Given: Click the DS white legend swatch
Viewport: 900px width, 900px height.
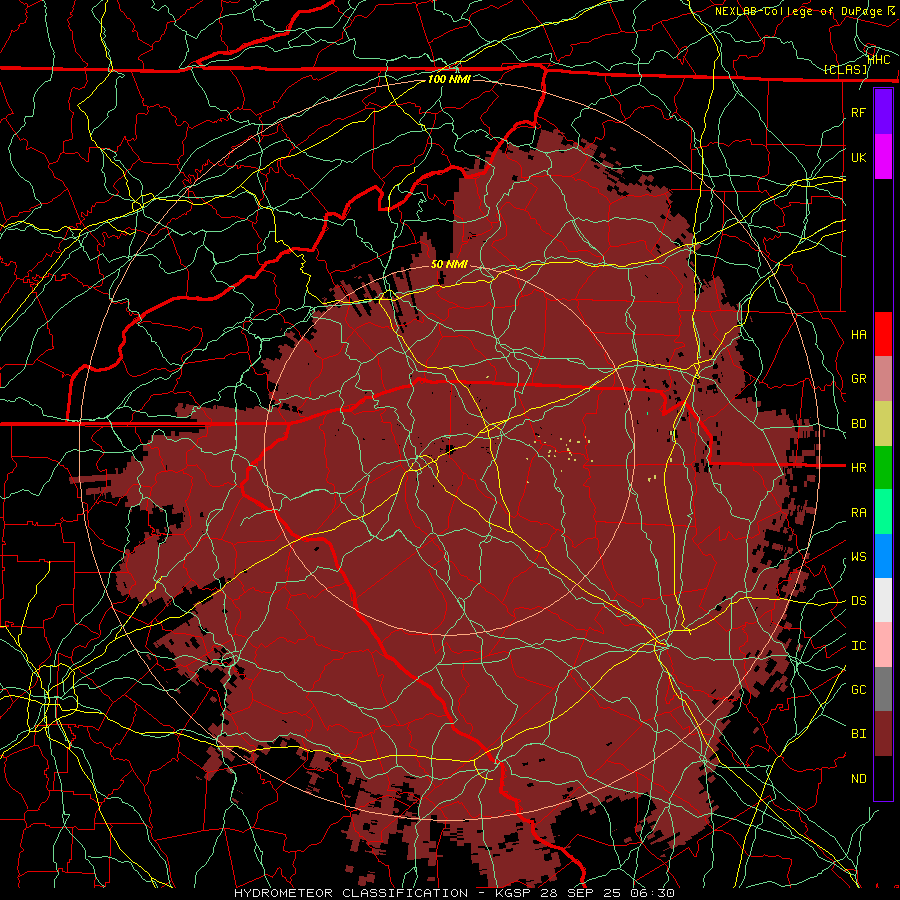Looking at the screenshot, I should click(883, 600).
